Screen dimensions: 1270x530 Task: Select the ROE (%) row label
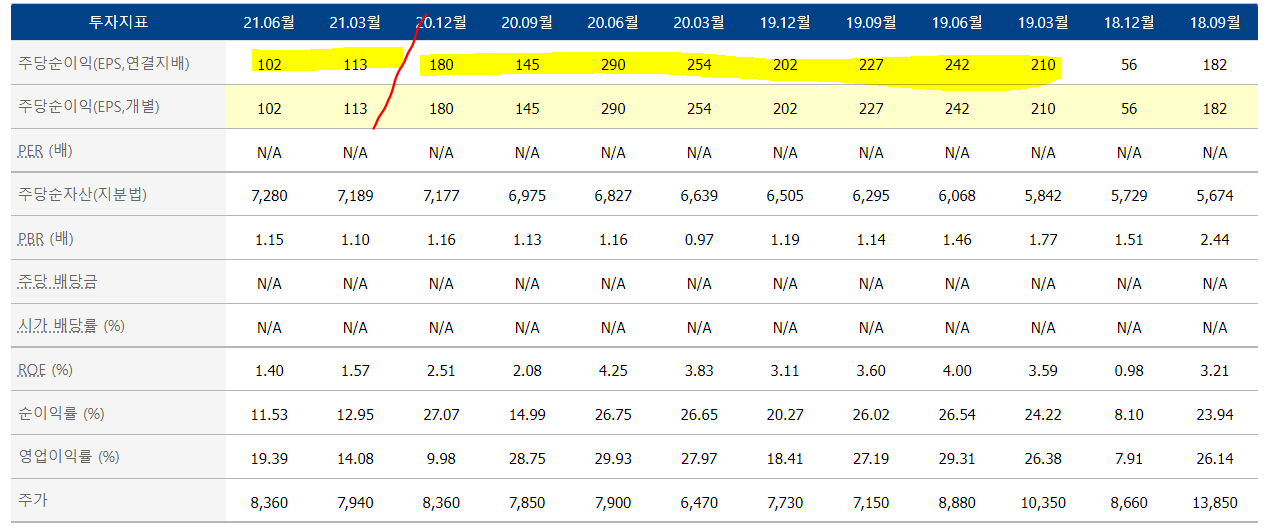pyautogui.click(x=46, y=370)
